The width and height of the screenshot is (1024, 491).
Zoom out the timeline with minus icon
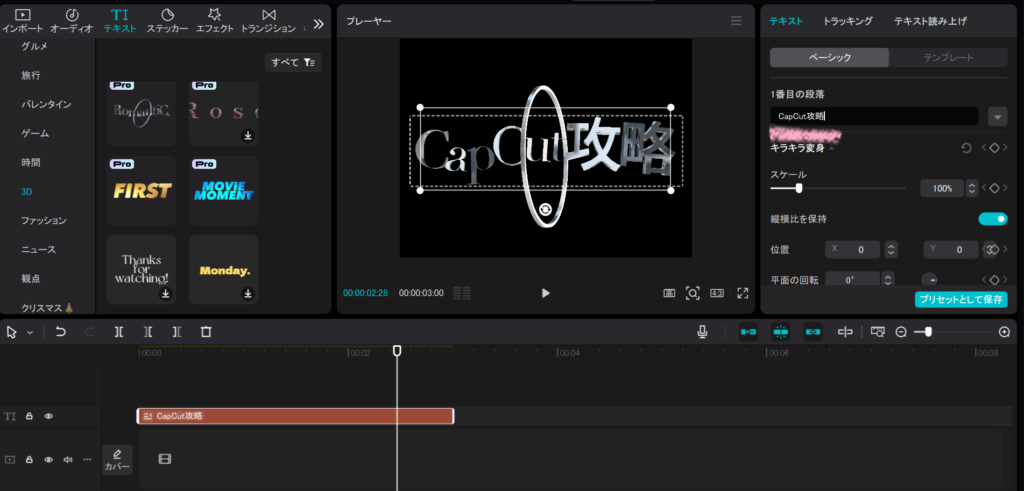(901, 332)
